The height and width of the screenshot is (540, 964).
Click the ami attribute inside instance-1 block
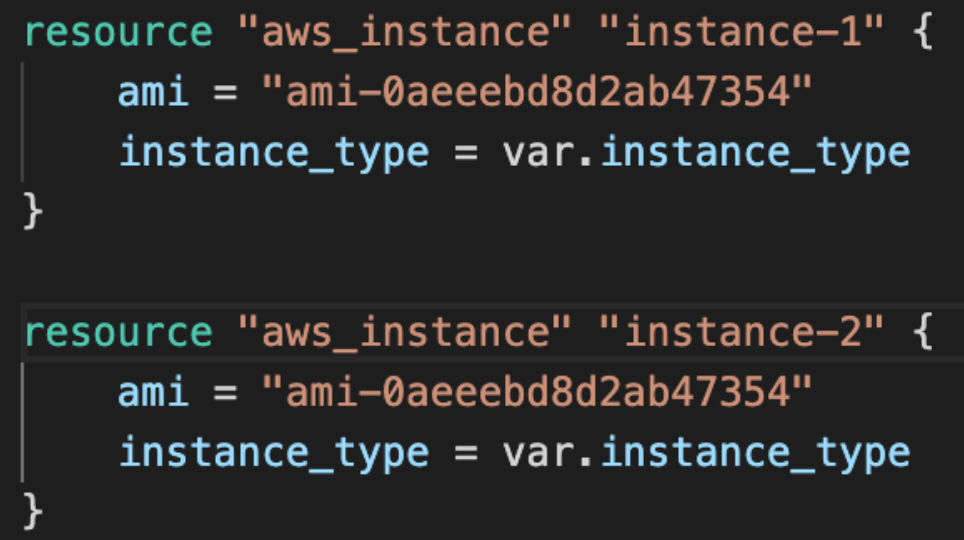tap(153, 93)
